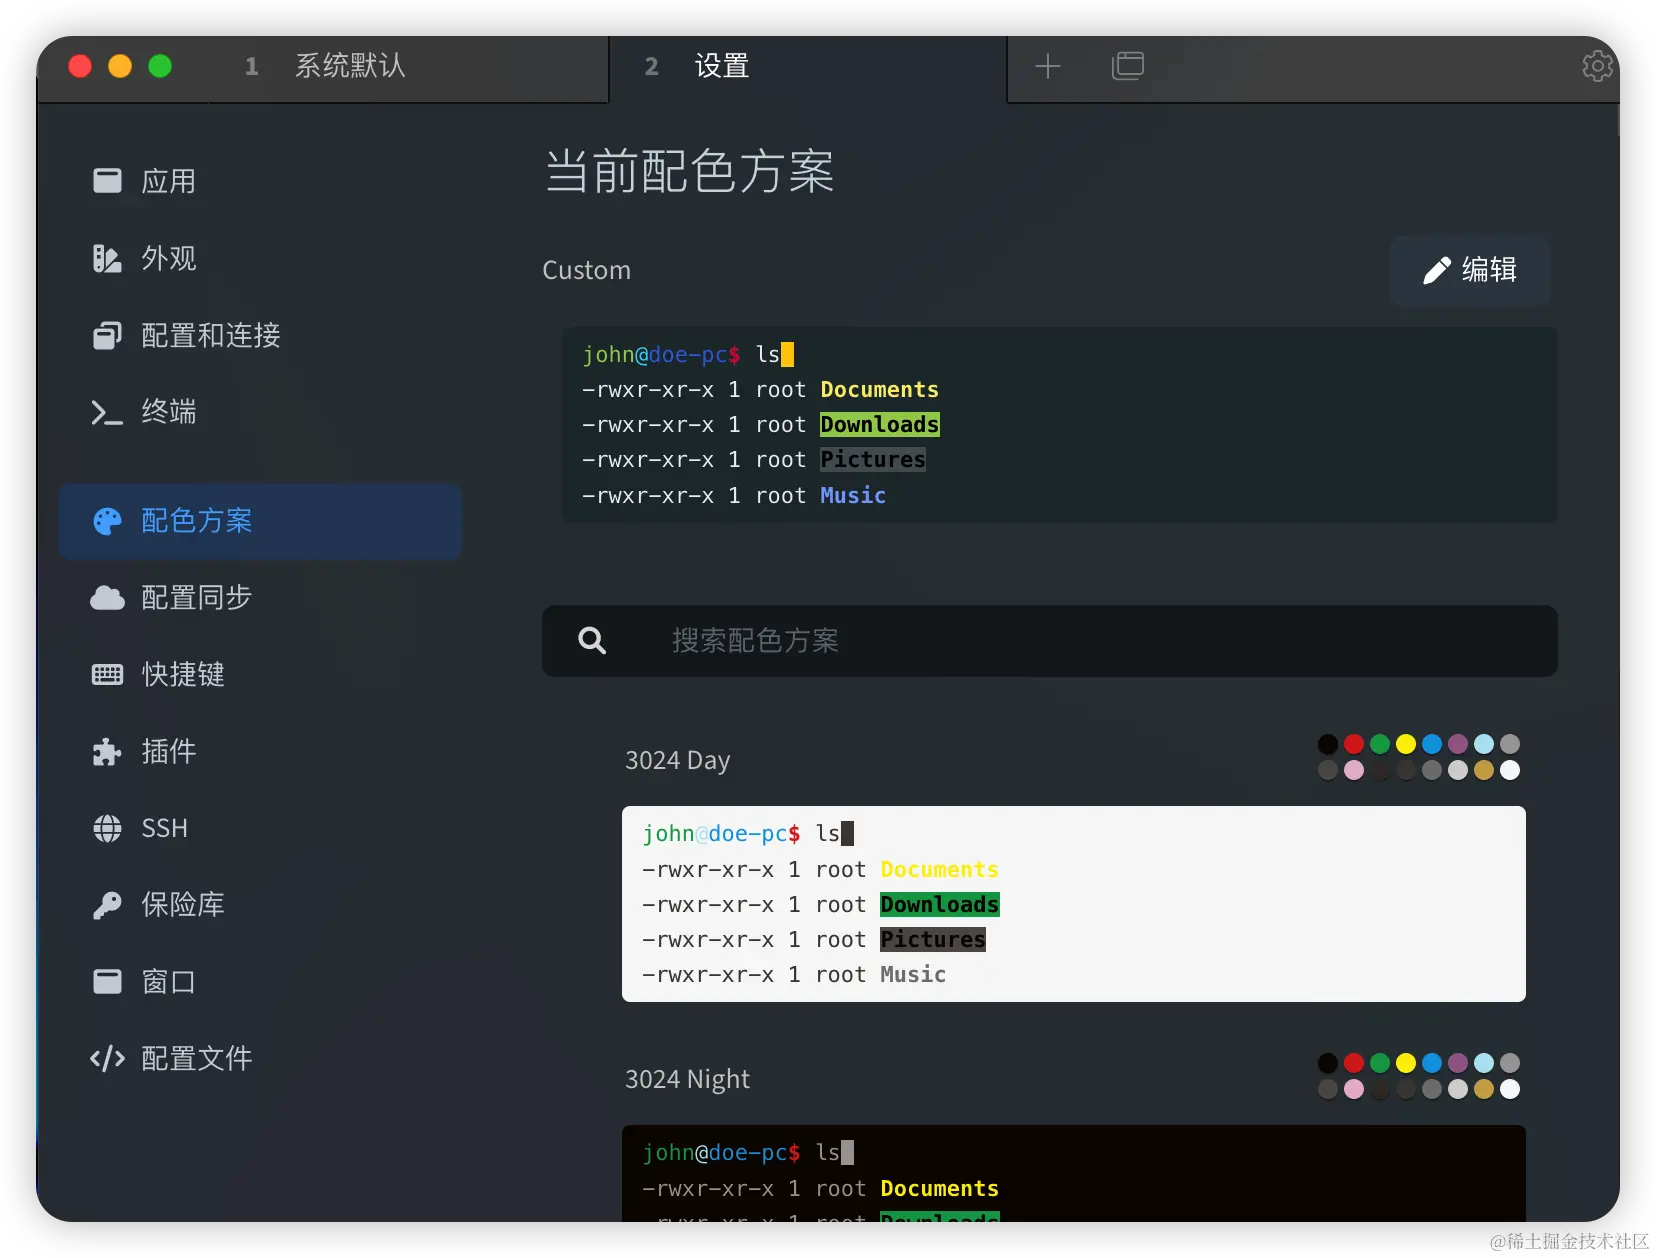Add a new tab with plus icon
The height and width of the screenshot is (1258, 1656).
[x=1047, y=66]
